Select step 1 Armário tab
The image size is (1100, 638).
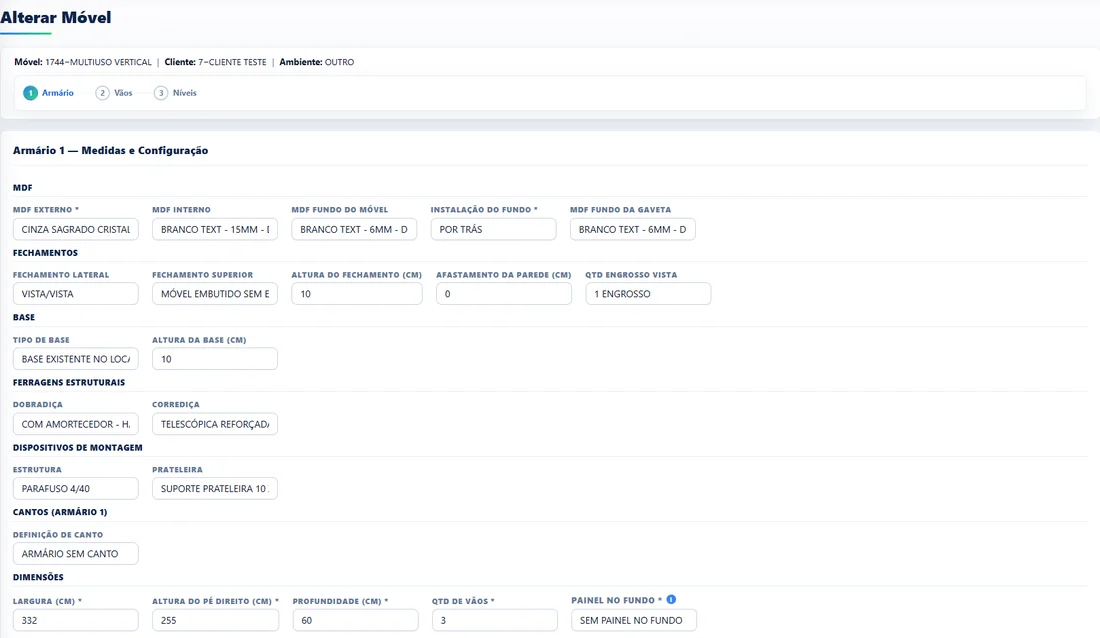pos(48,93)
